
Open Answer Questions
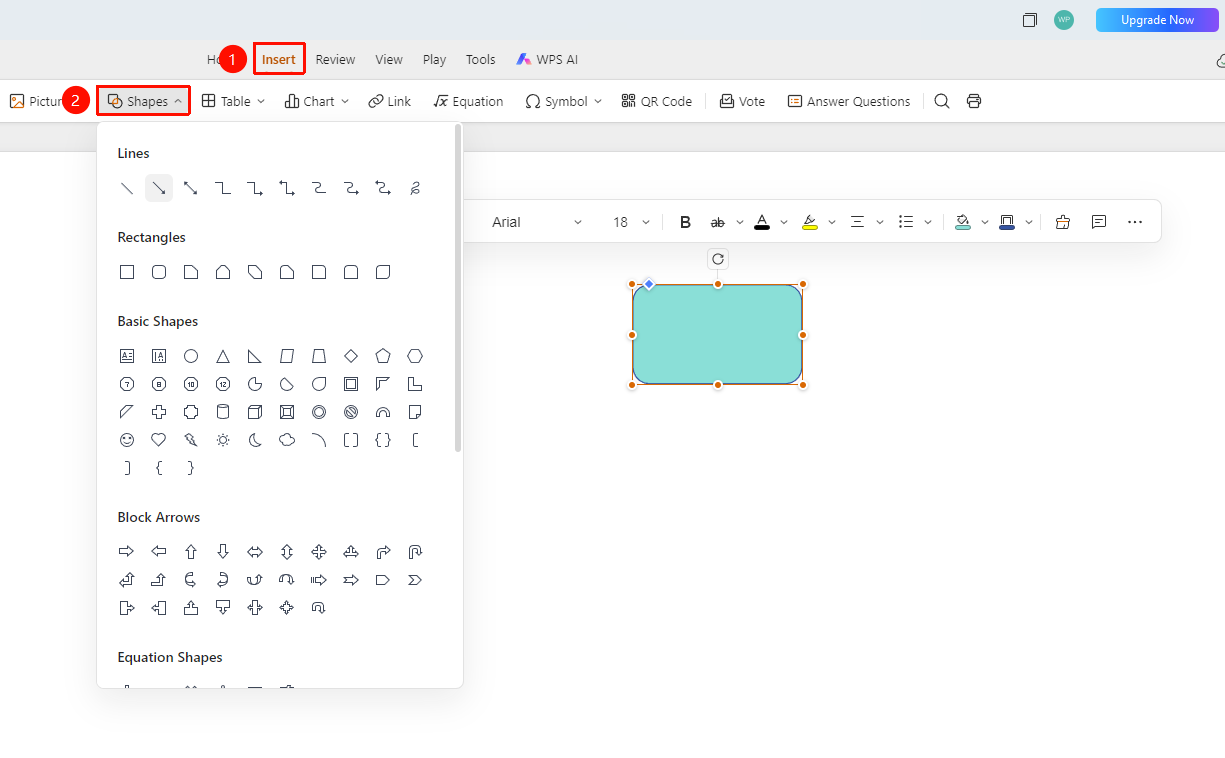[x=848, y=101]
